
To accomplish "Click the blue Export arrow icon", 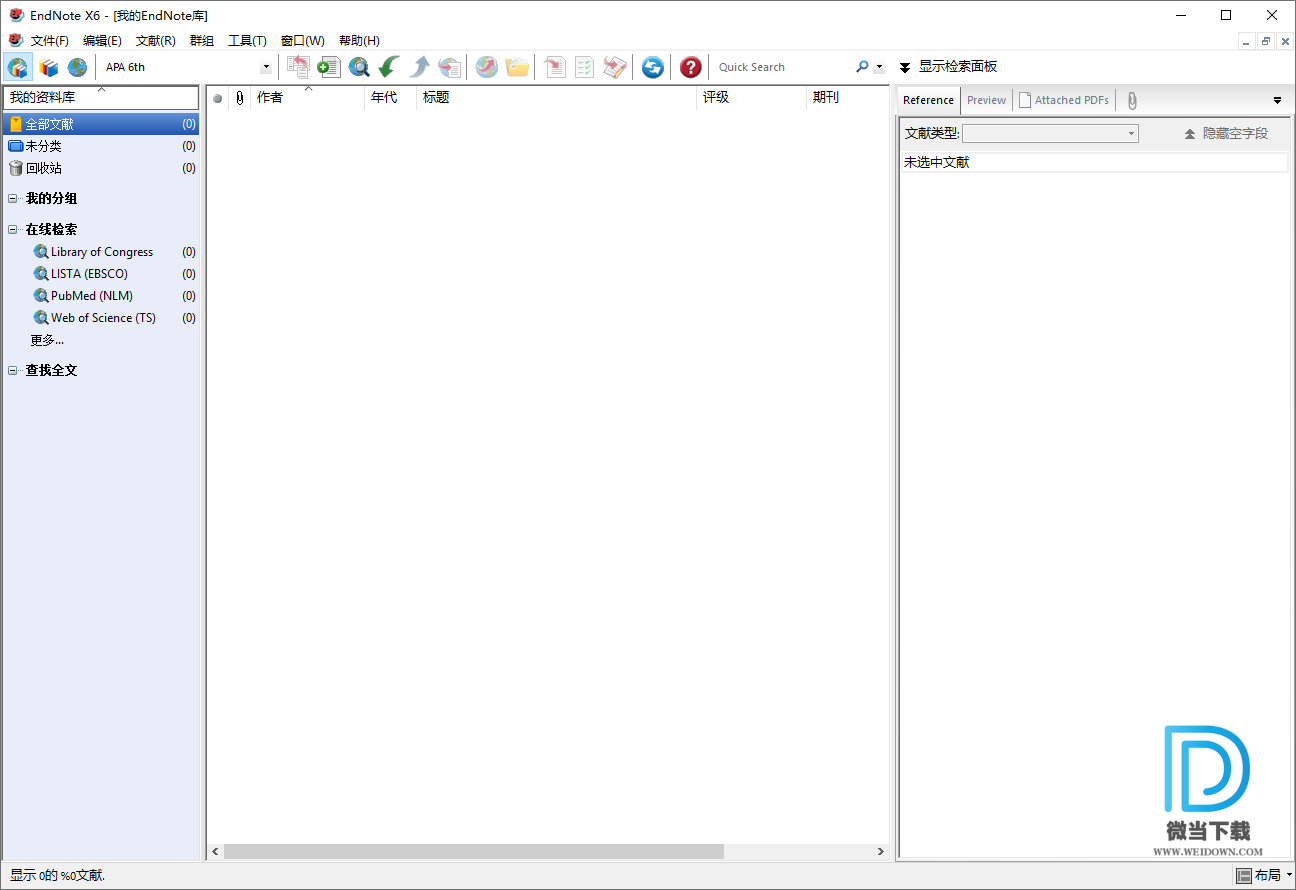I will [x=420, y=67].
